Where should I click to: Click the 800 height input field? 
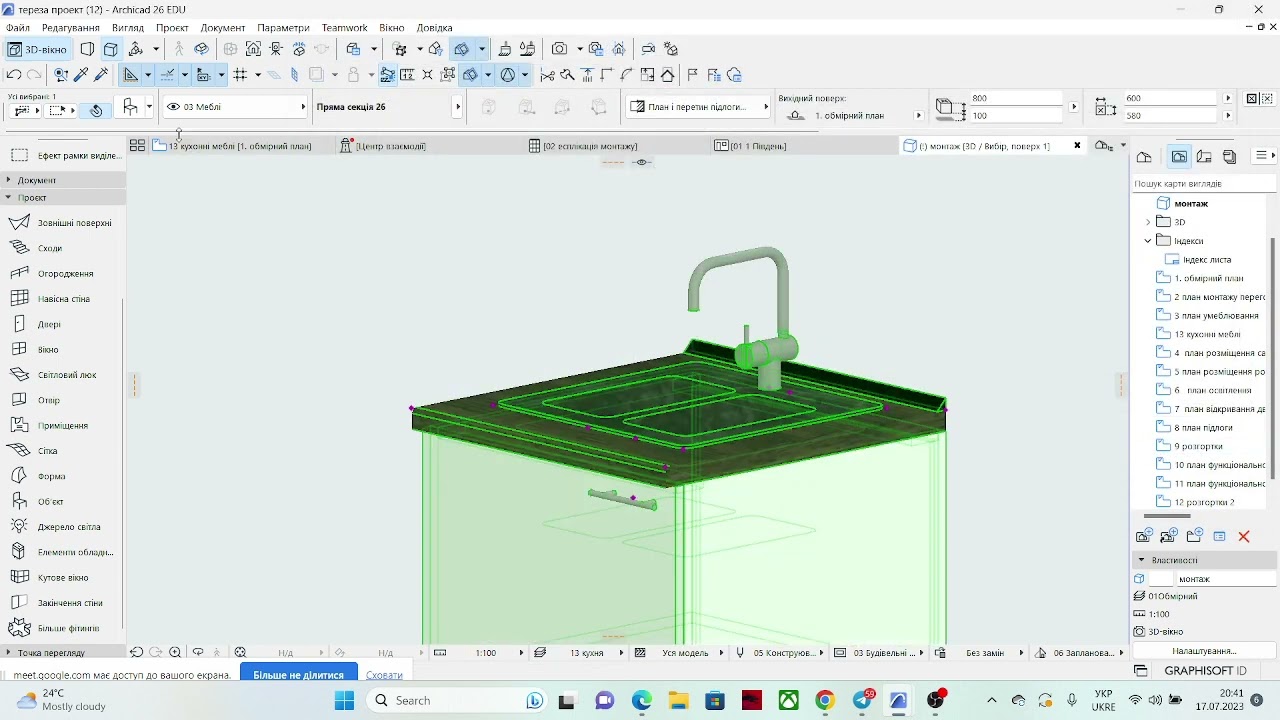(x=1017, y=98)
